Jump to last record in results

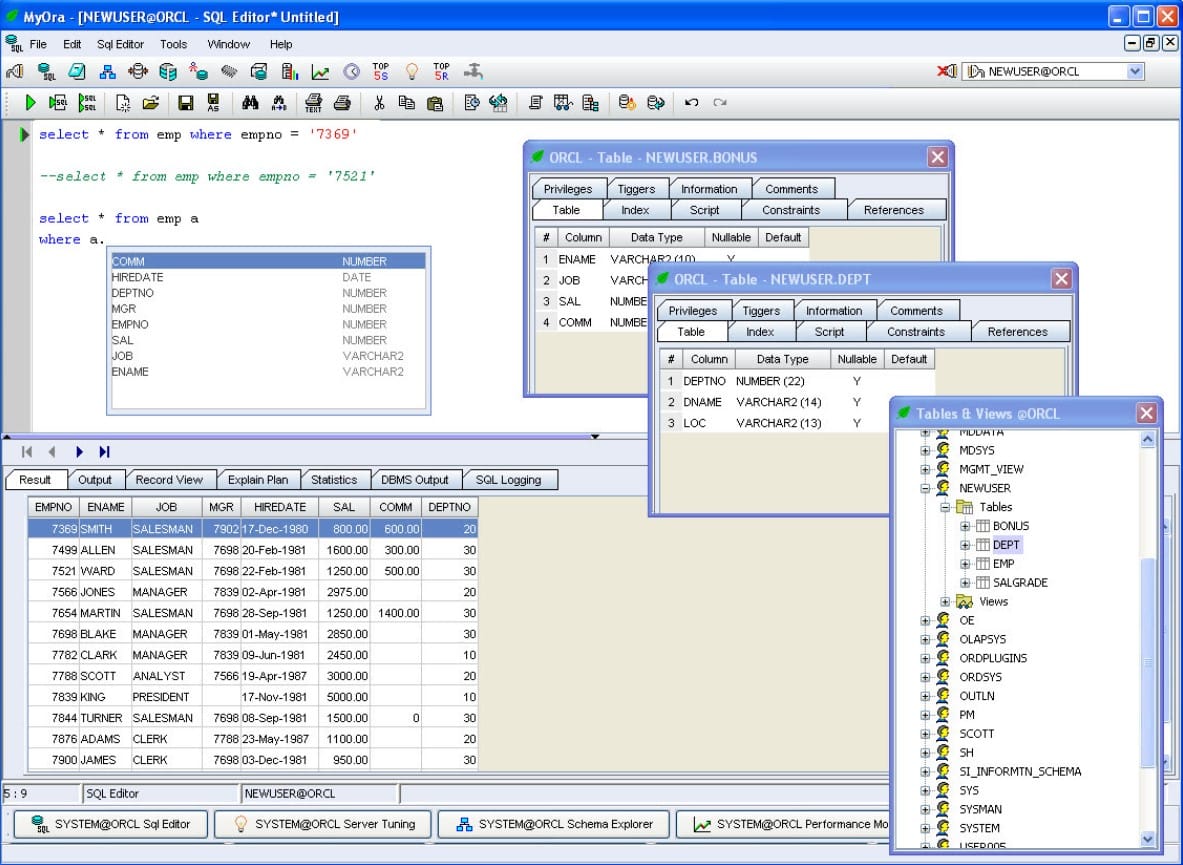(x=104, y=452)
